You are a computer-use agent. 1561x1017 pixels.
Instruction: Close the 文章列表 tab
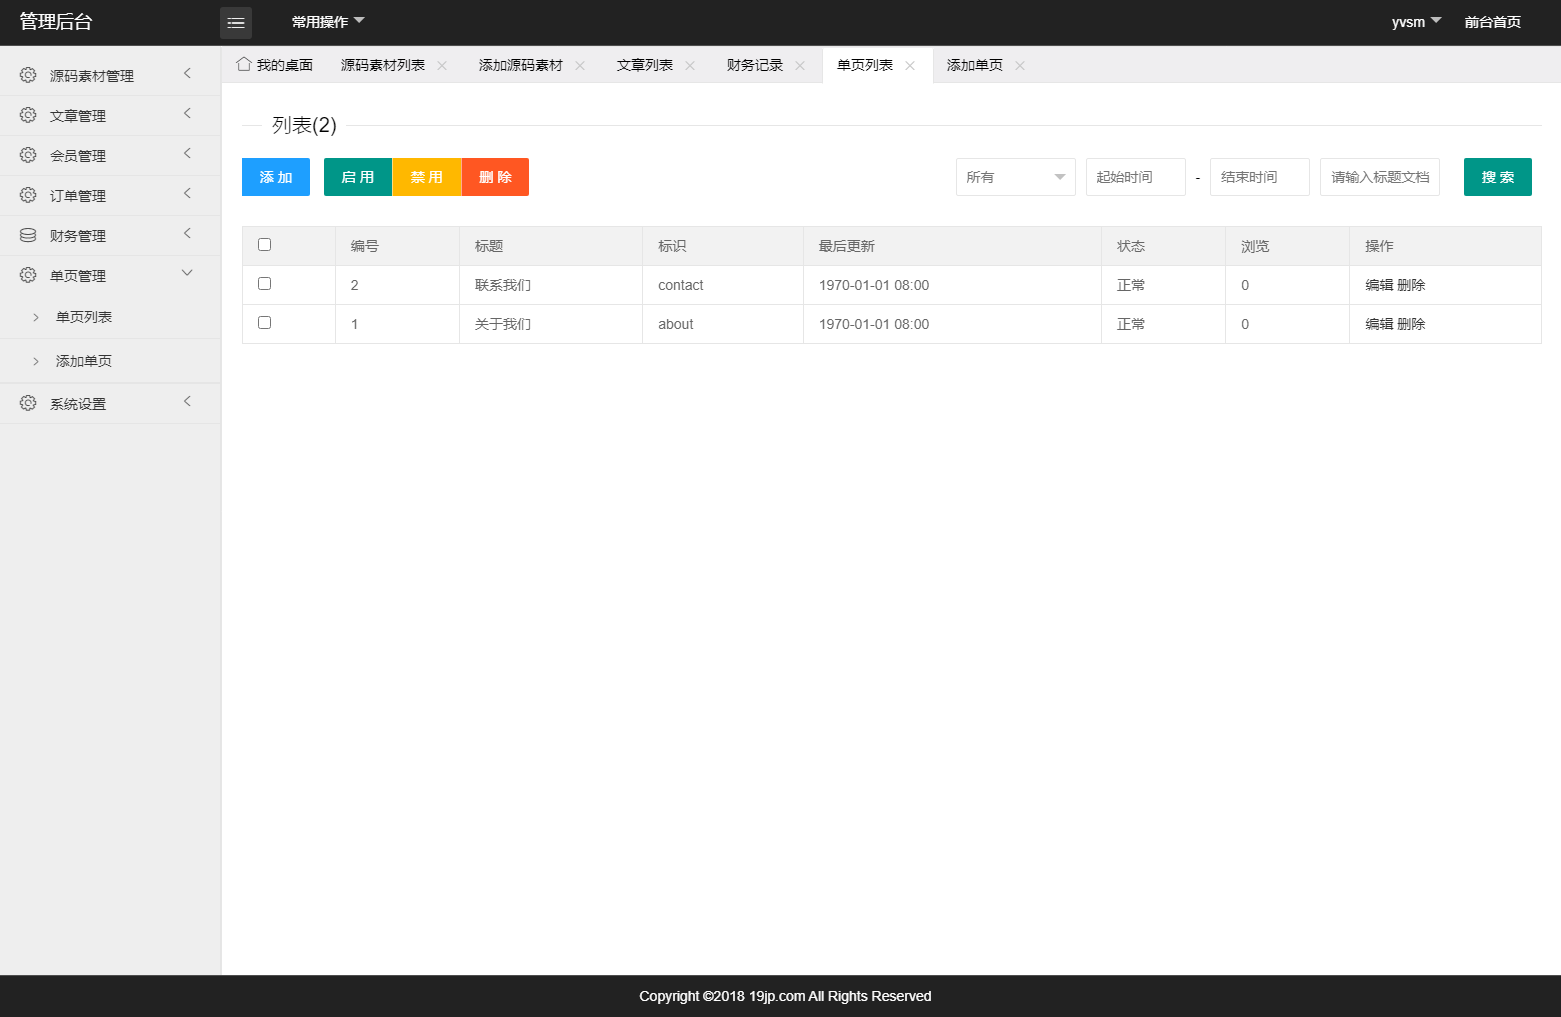(x=690, y=66)
